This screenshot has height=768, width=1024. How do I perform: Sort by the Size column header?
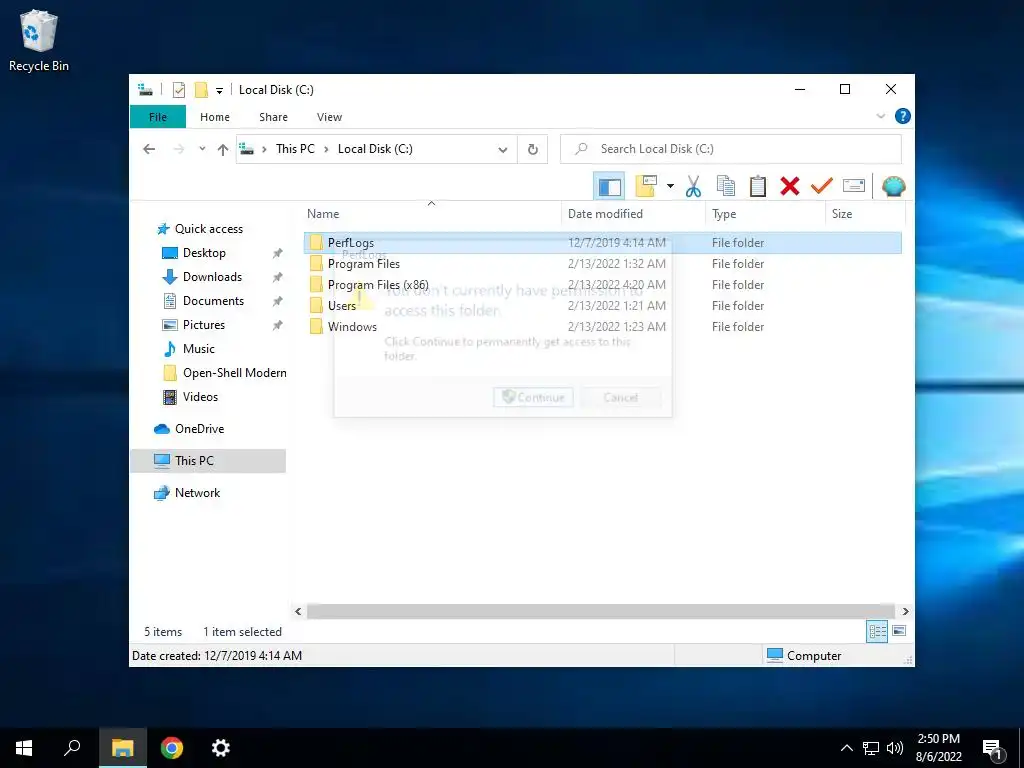865,214
